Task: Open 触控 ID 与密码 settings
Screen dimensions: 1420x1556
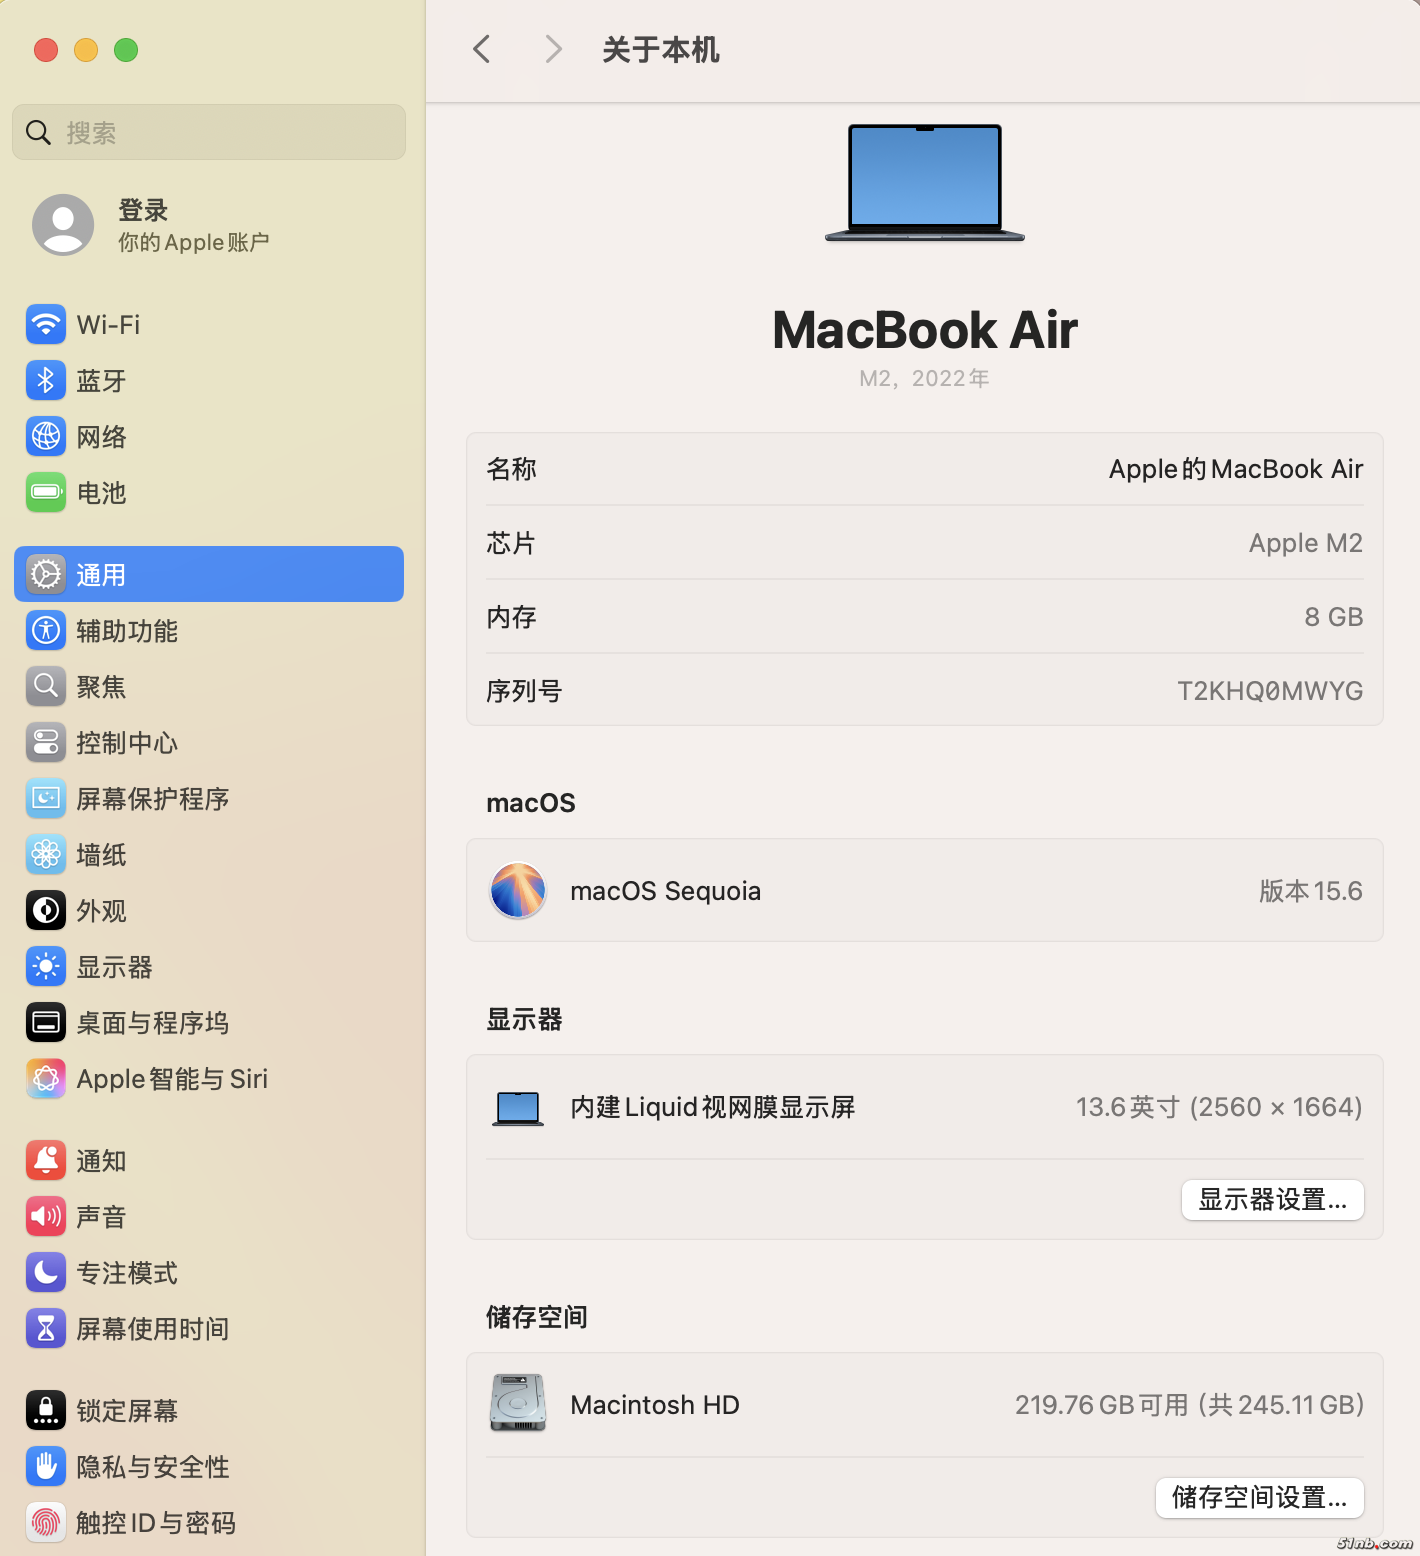Action: tap(209, 1523)
